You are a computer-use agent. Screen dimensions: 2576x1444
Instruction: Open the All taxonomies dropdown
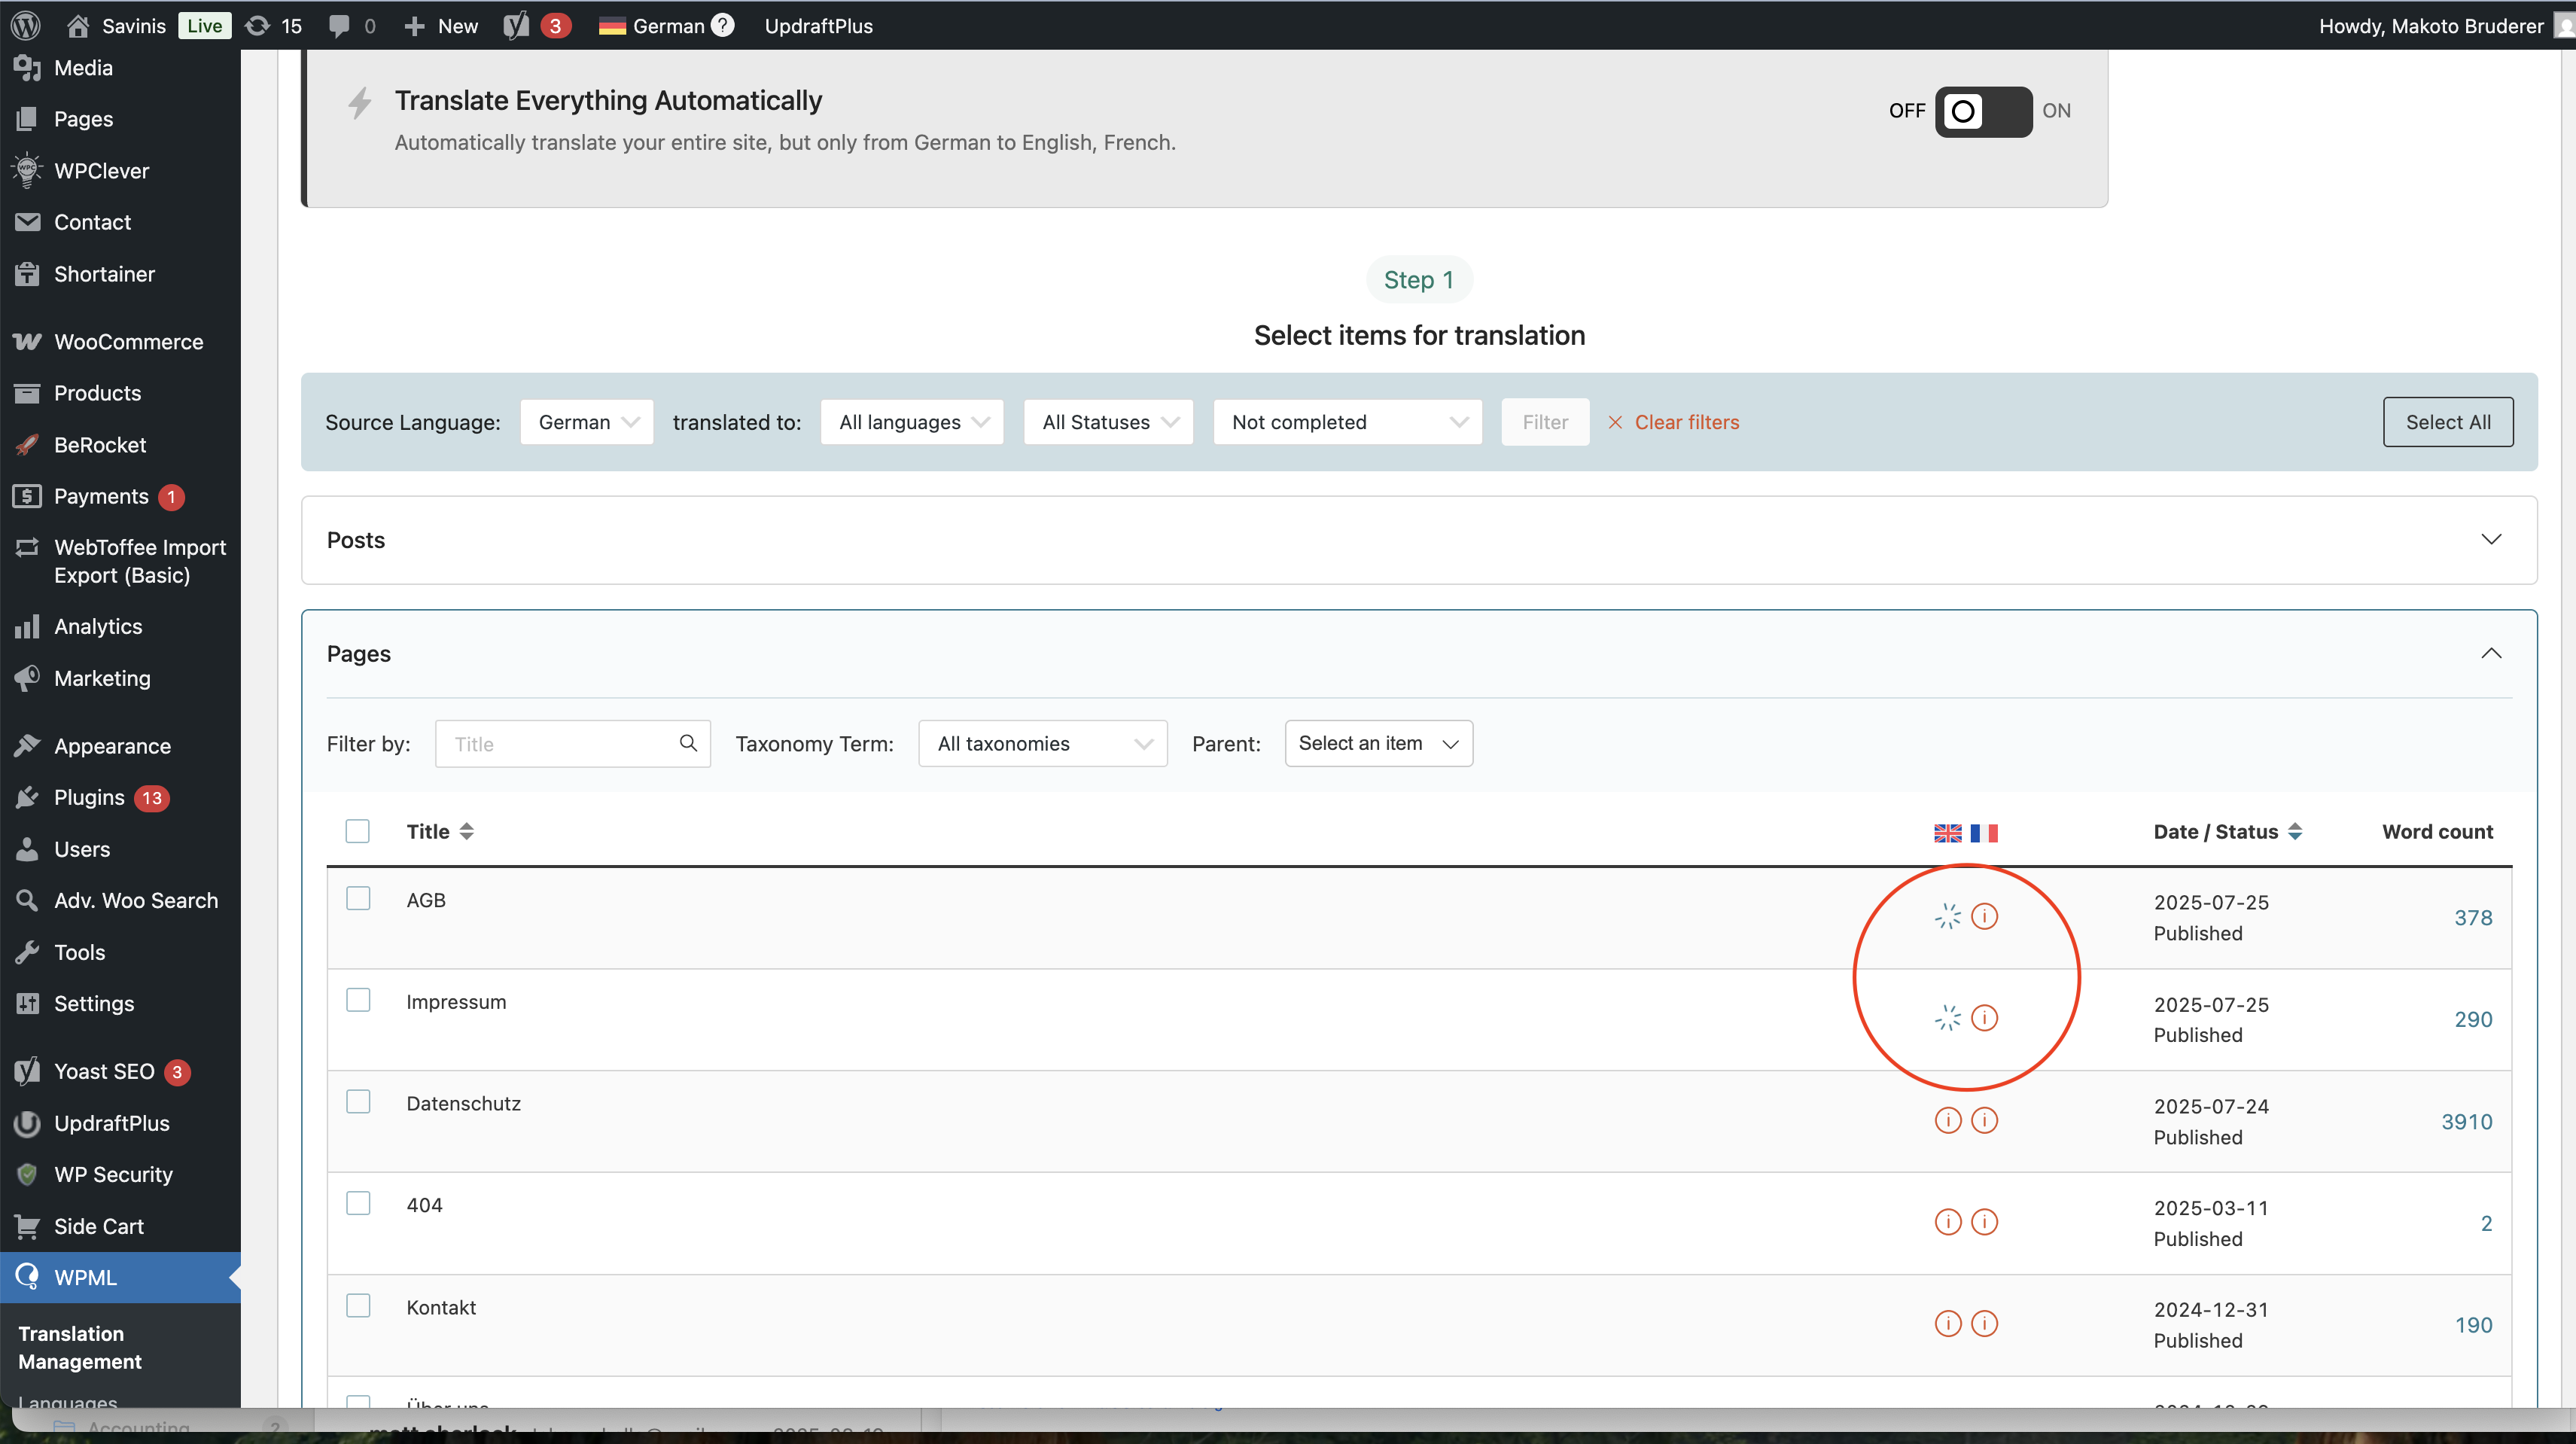point(1043,743)
